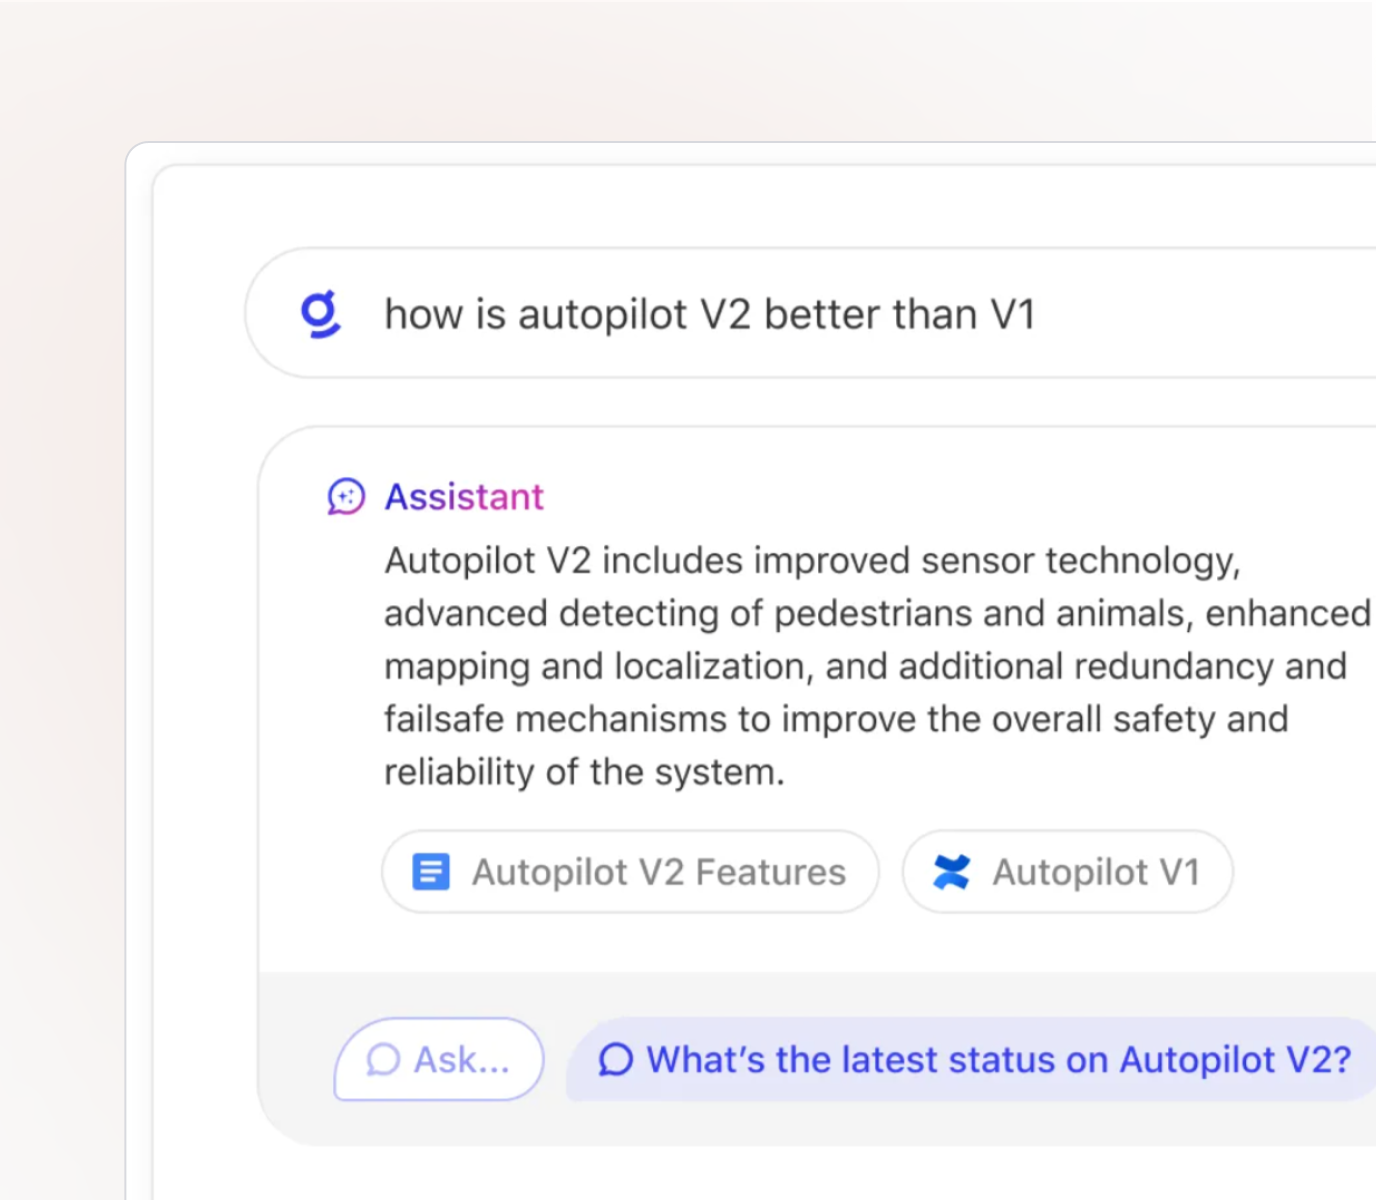Click the Glean logo in search bar

[x=321, y=314]
